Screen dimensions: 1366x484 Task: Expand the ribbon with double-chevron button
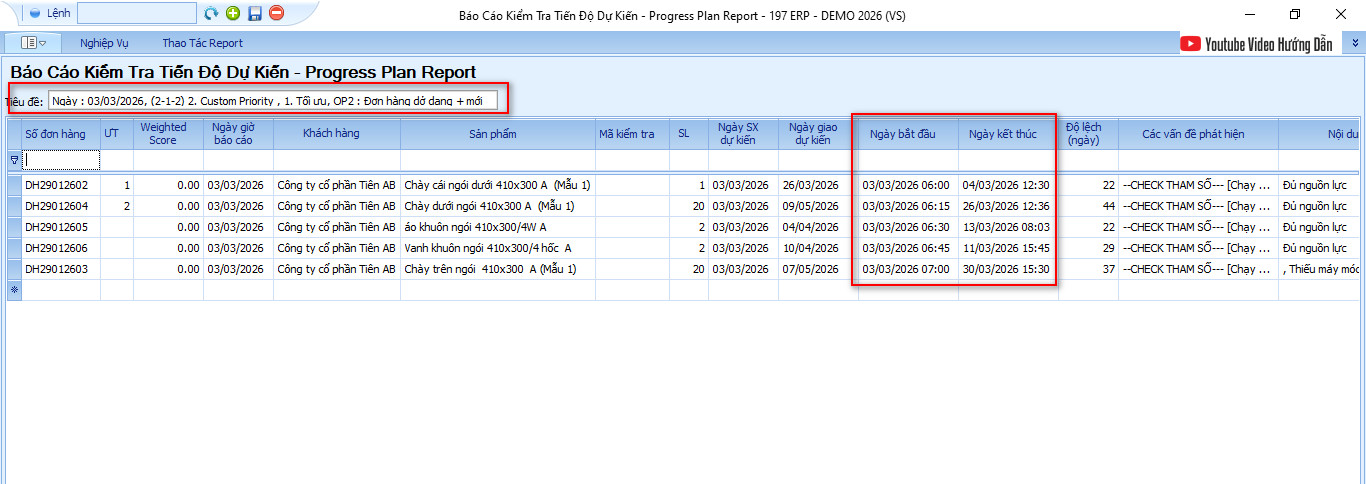1355,43
